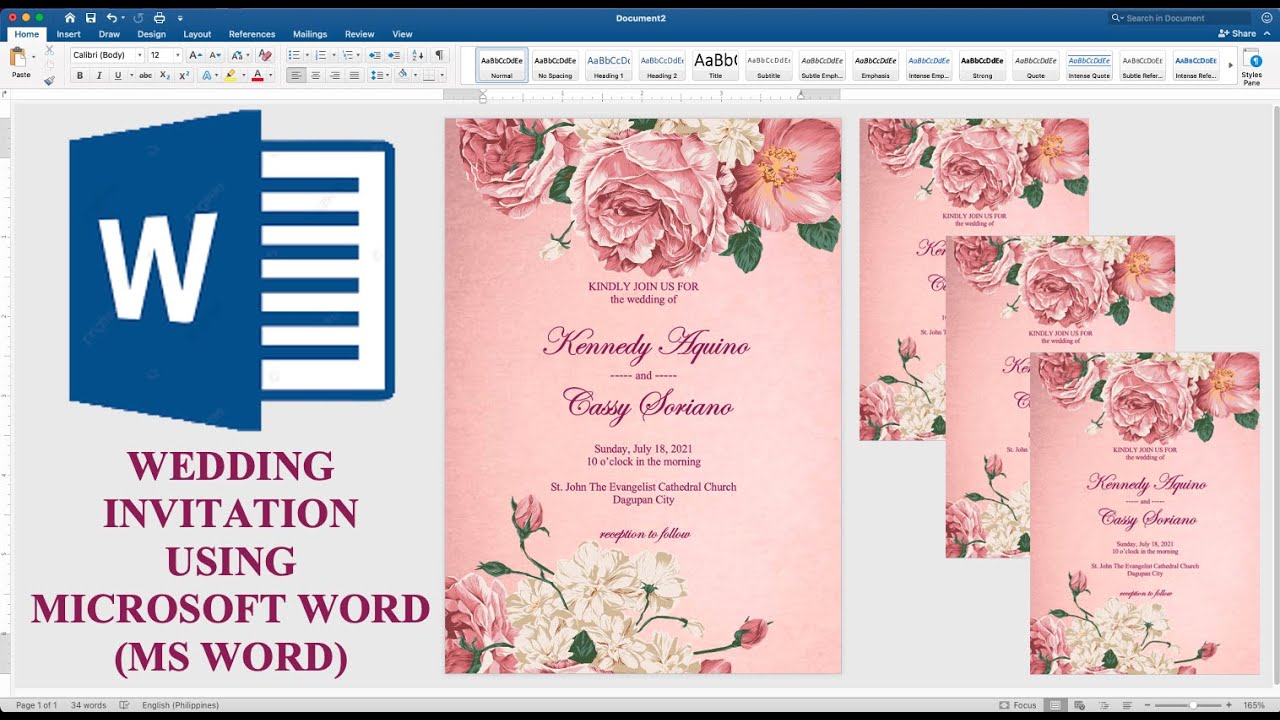Align text left
The image size is (1280, 720).
point(296,75)
